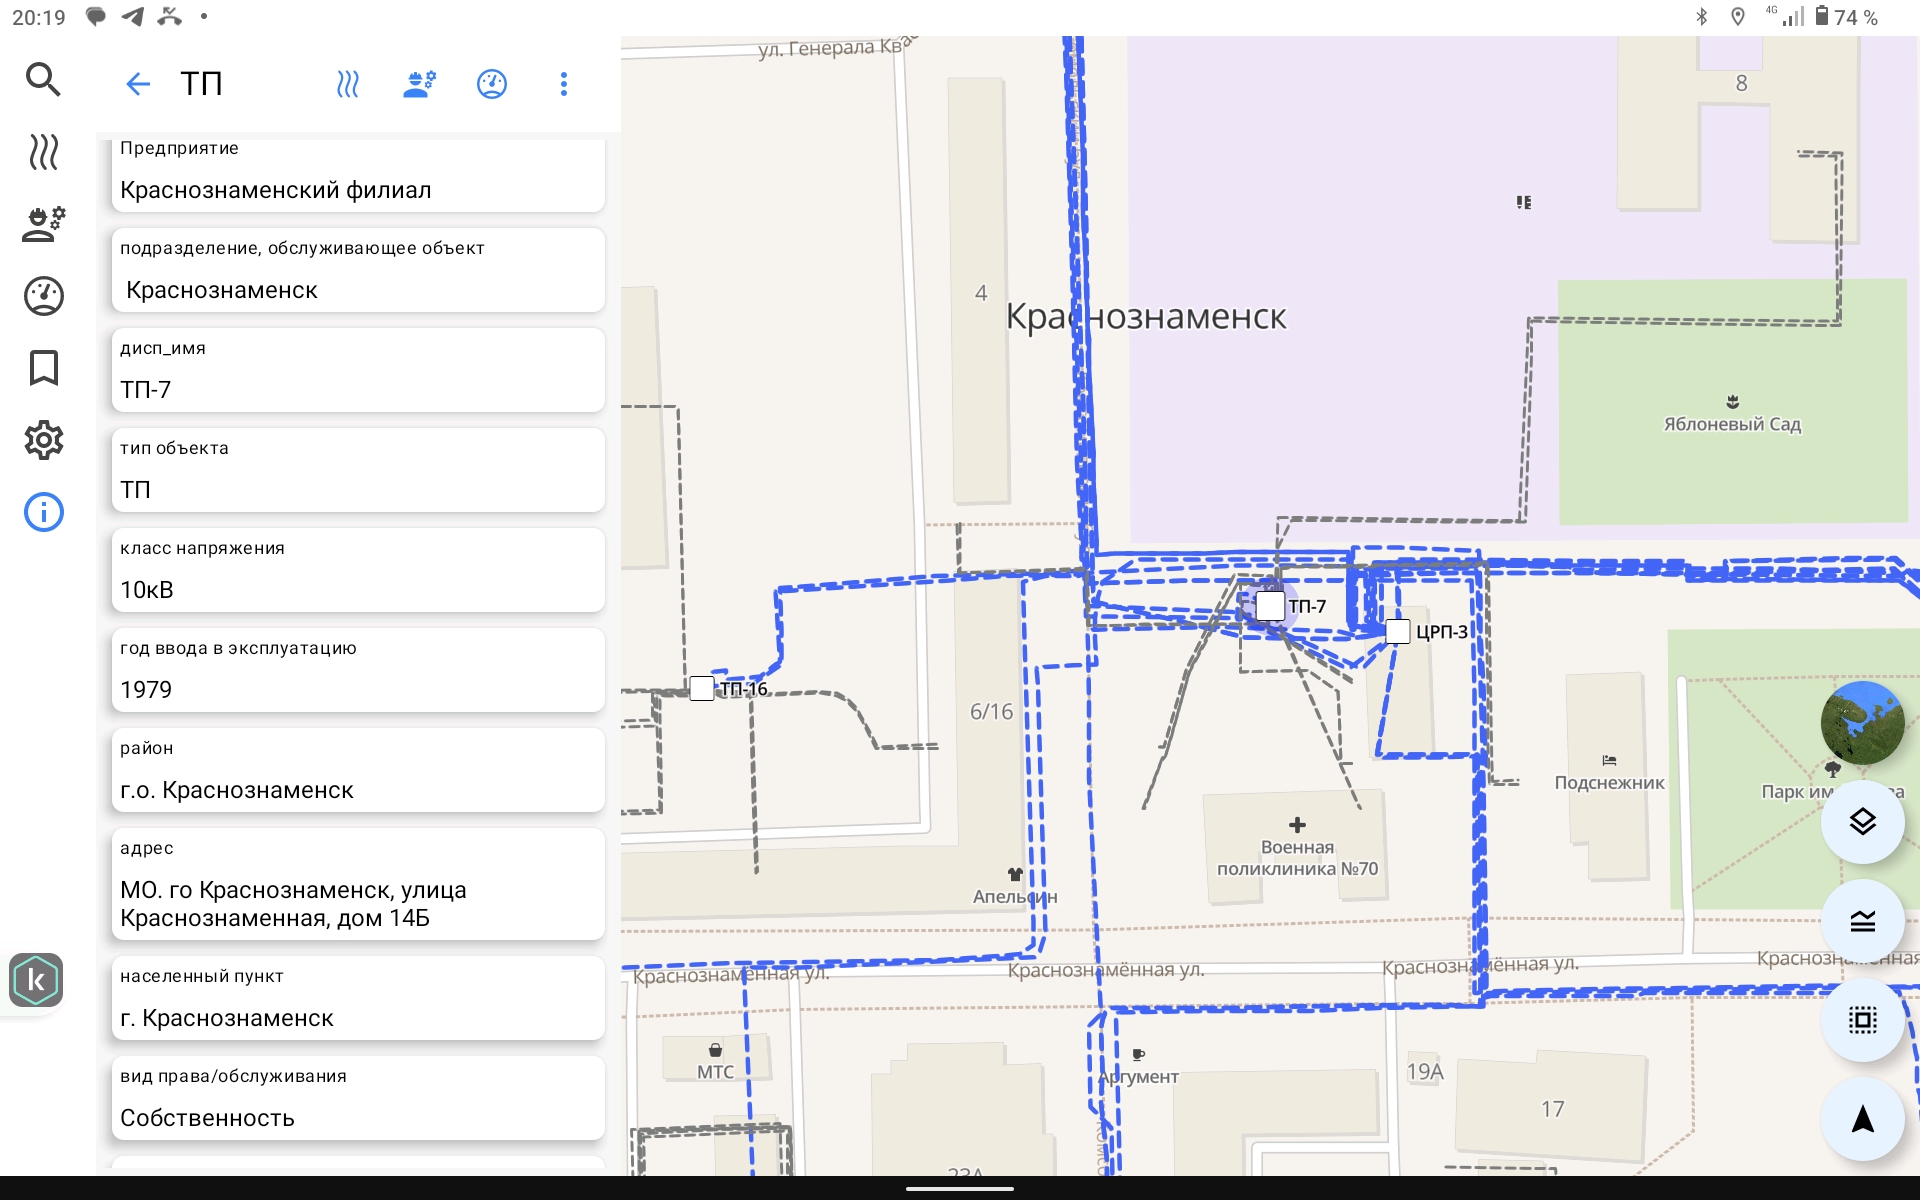Tap workers icon in ТП header
This screenshot has height=1200, width=1920.
coord(420,84)
